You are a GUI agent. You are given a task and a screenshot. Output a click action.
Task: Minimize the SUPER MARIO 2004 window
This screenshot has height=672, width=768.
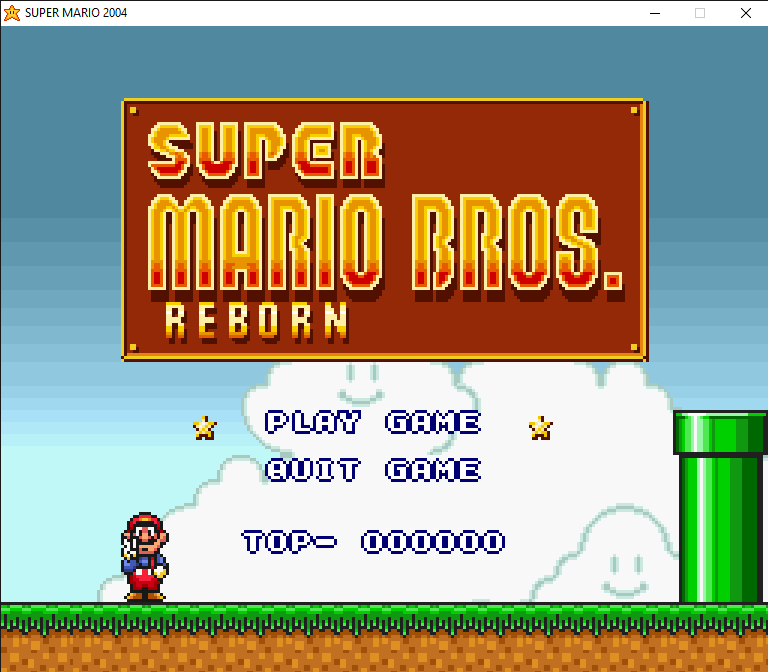pyautogui.click(x=655, y=13)
